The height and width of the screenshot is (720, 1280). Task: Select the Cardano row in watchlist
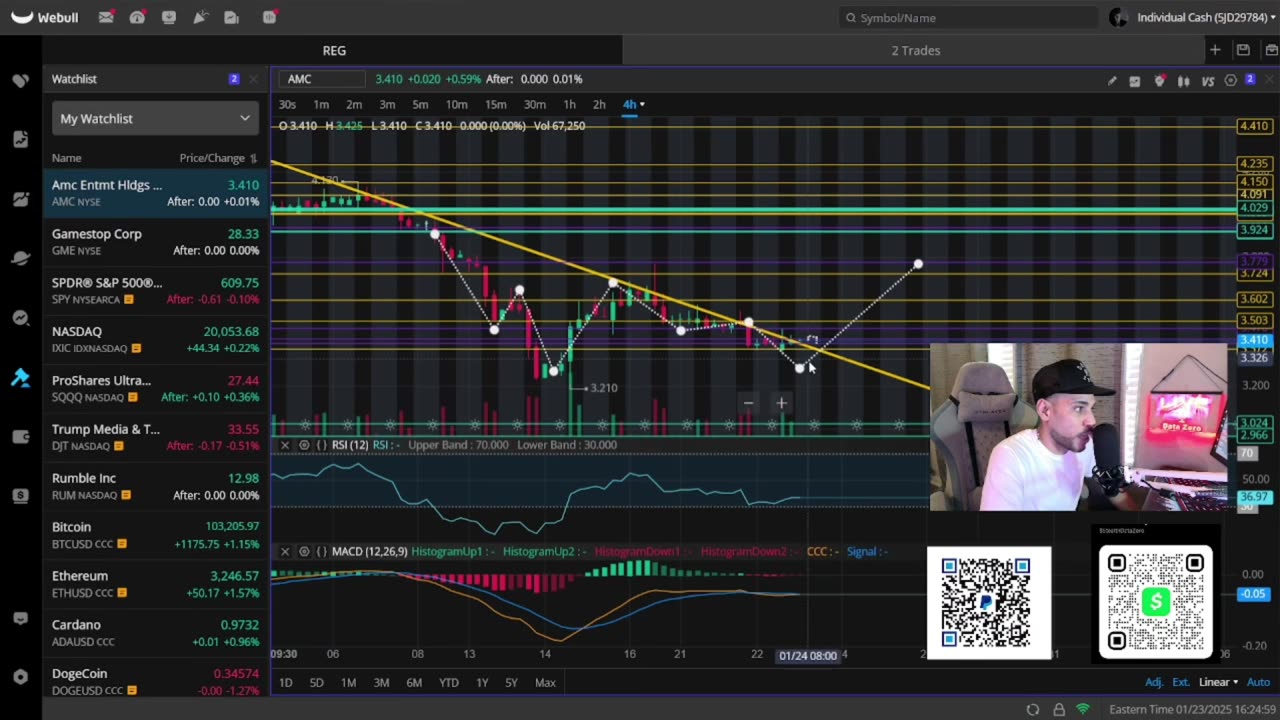(x=156, y=632)
